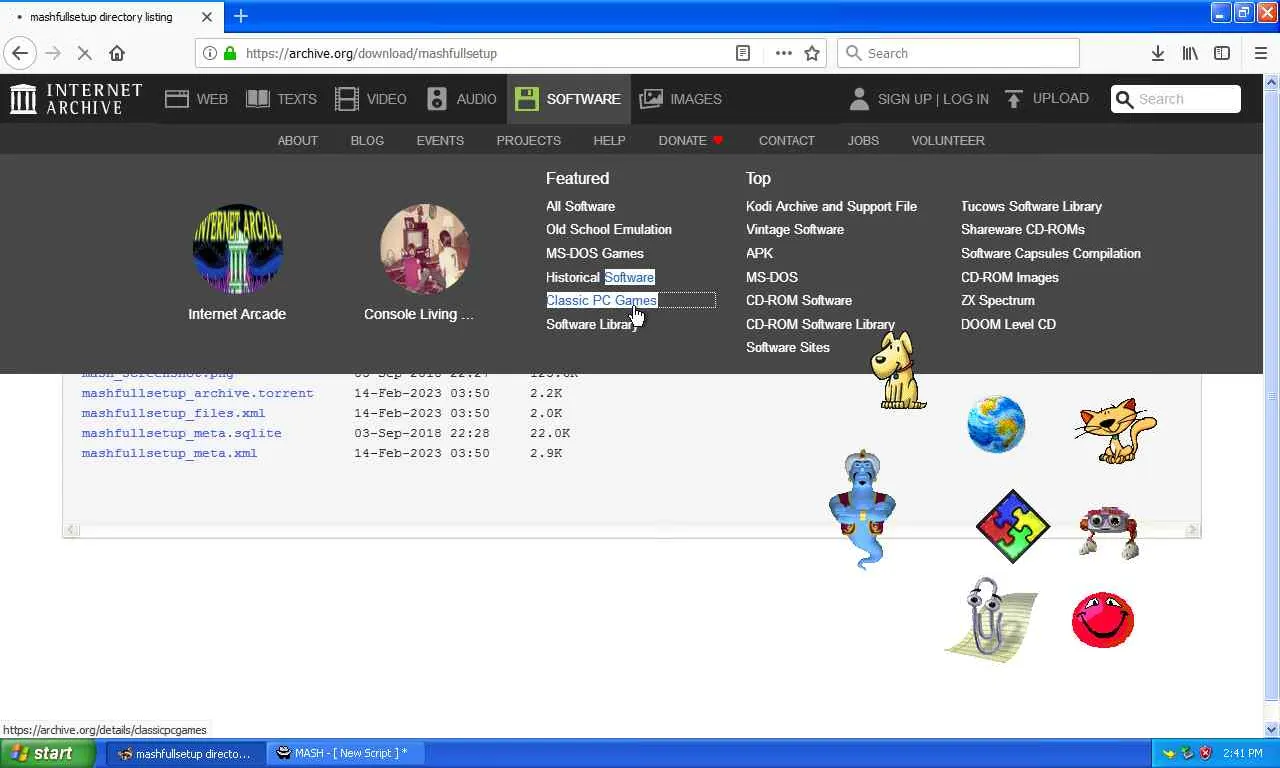This screenshot has width=1280, height=768.
Task: Close the mashfullsetup directory listing tab
Action: [207, 17]
